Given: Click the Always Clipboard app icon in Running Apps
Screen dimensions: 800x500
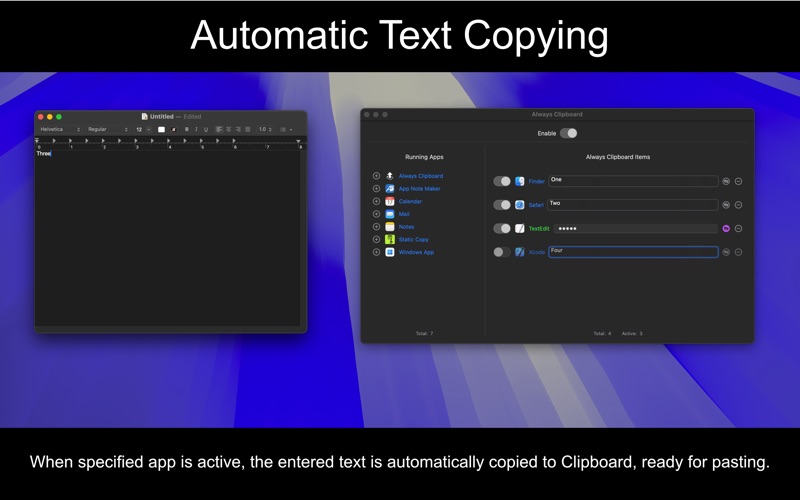Looking at the screenshot, I should (390, 176).
